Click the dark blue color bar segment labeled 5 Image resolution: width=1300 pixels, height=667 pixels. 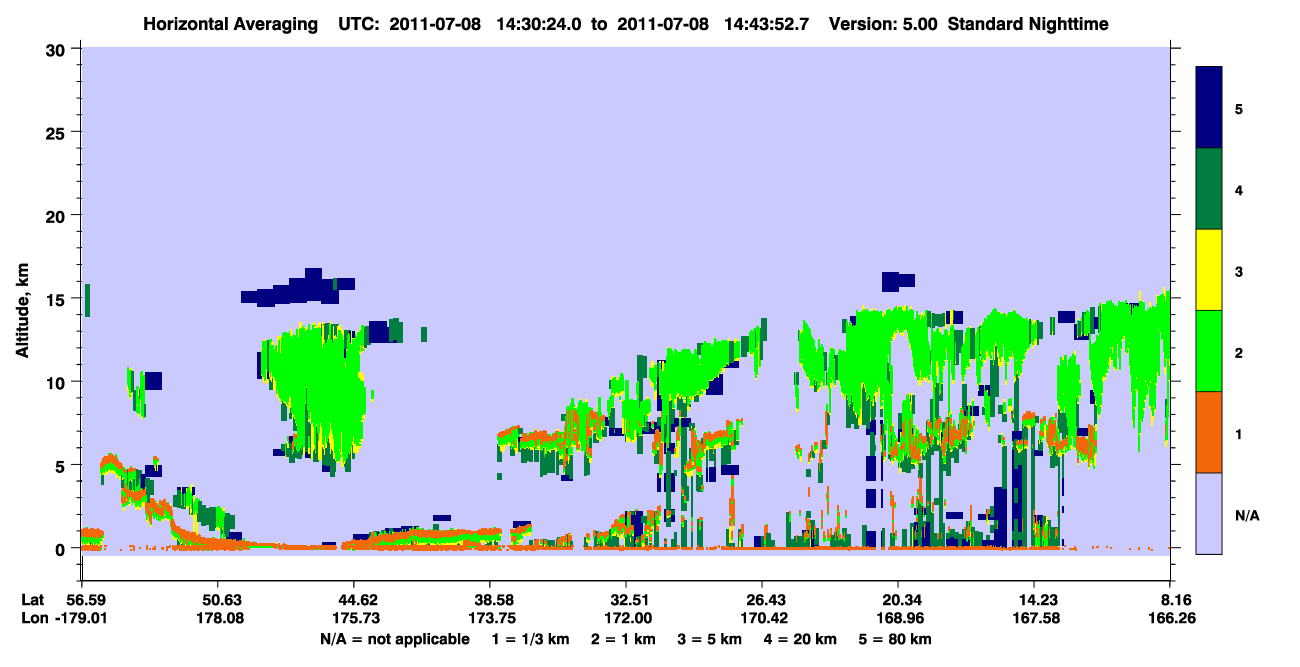pyautogui.click(x=1209, y=108)
